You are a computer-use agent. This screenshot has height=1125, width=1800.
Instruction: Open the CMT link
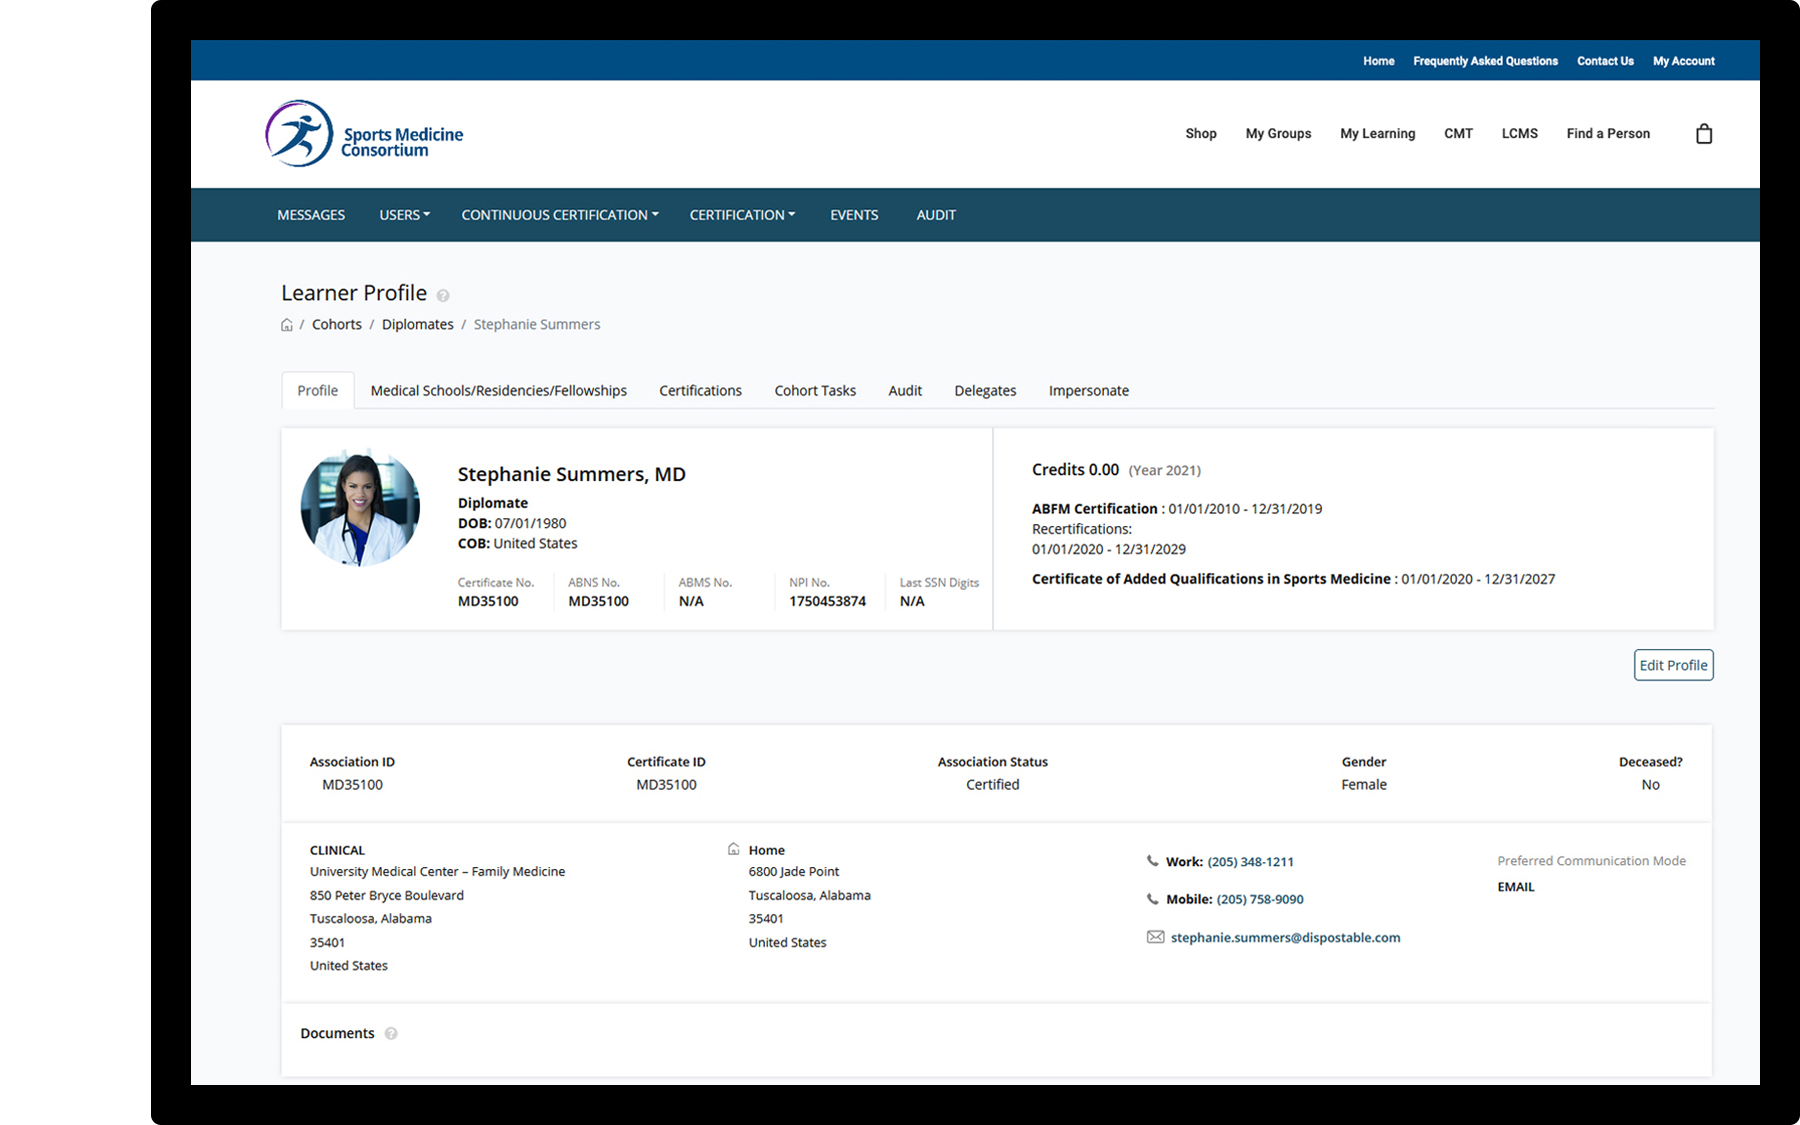1458,133
